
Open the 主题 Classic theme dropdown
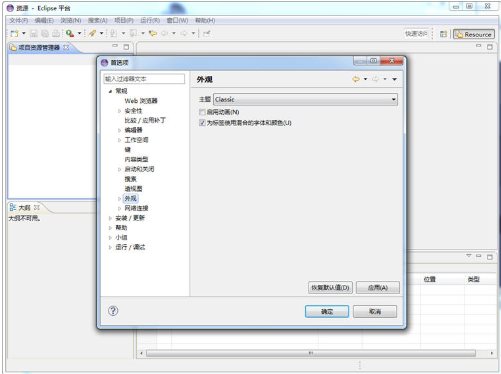point(305,99)
